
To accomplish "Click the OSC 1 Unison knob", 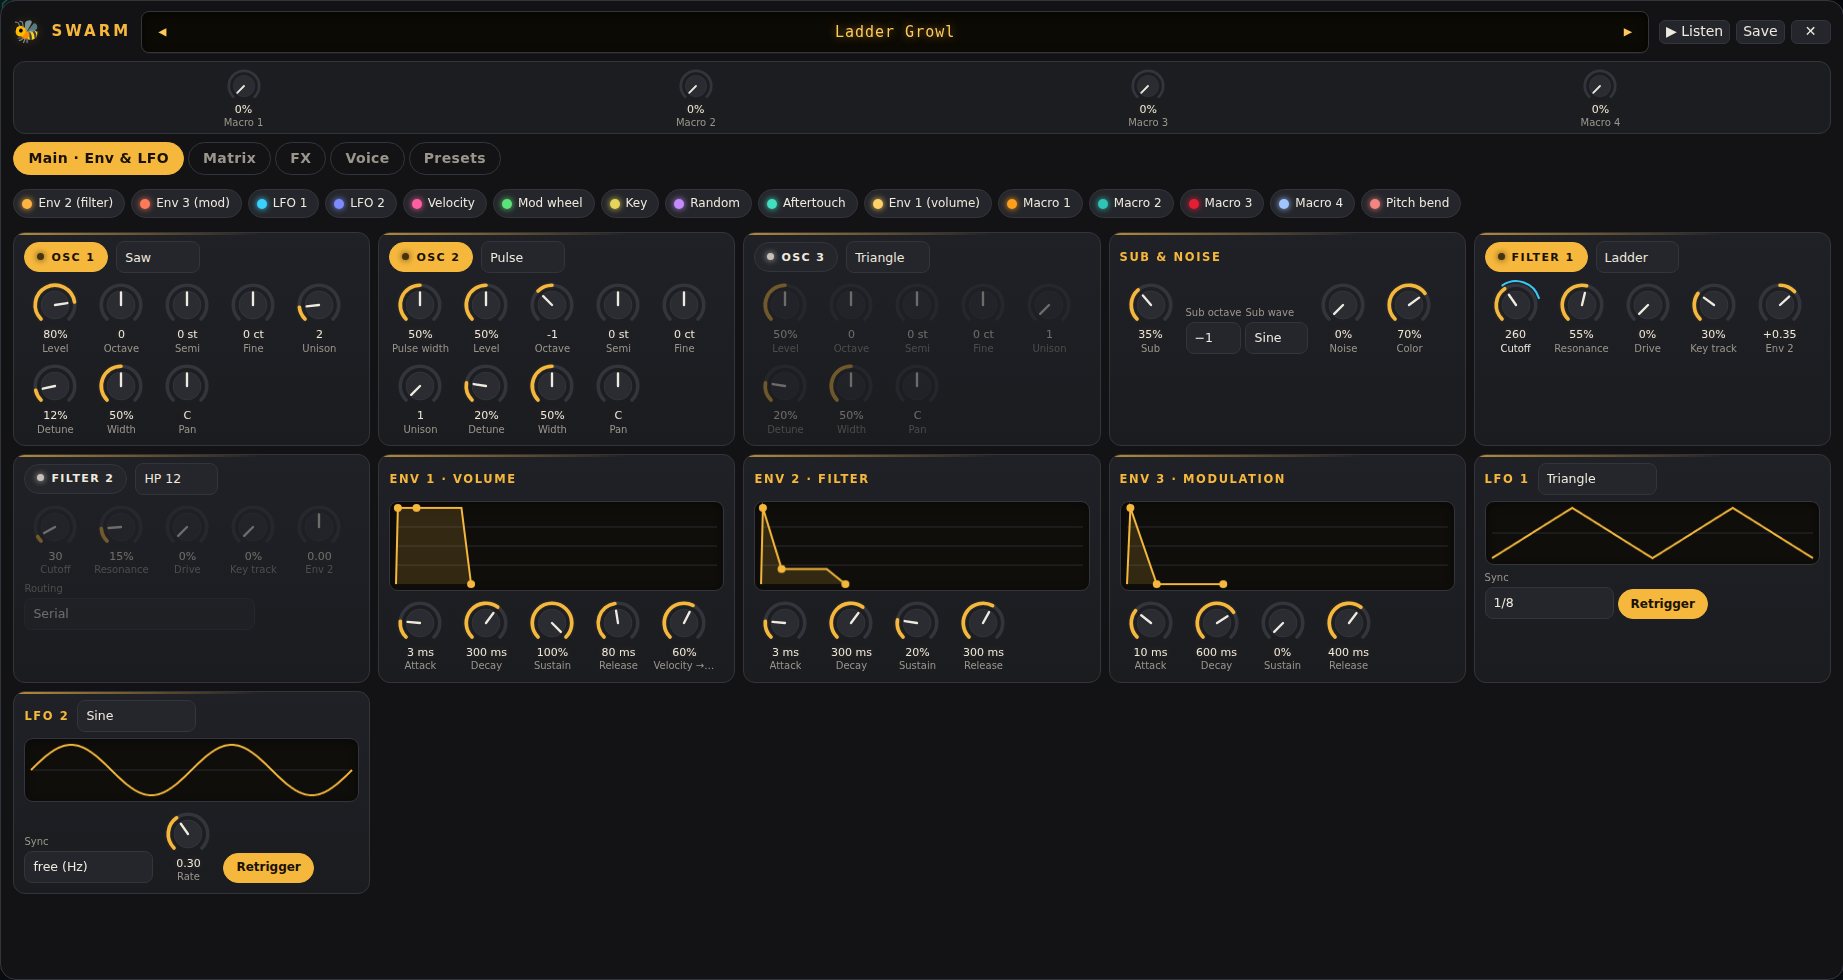I will [319, 304].
